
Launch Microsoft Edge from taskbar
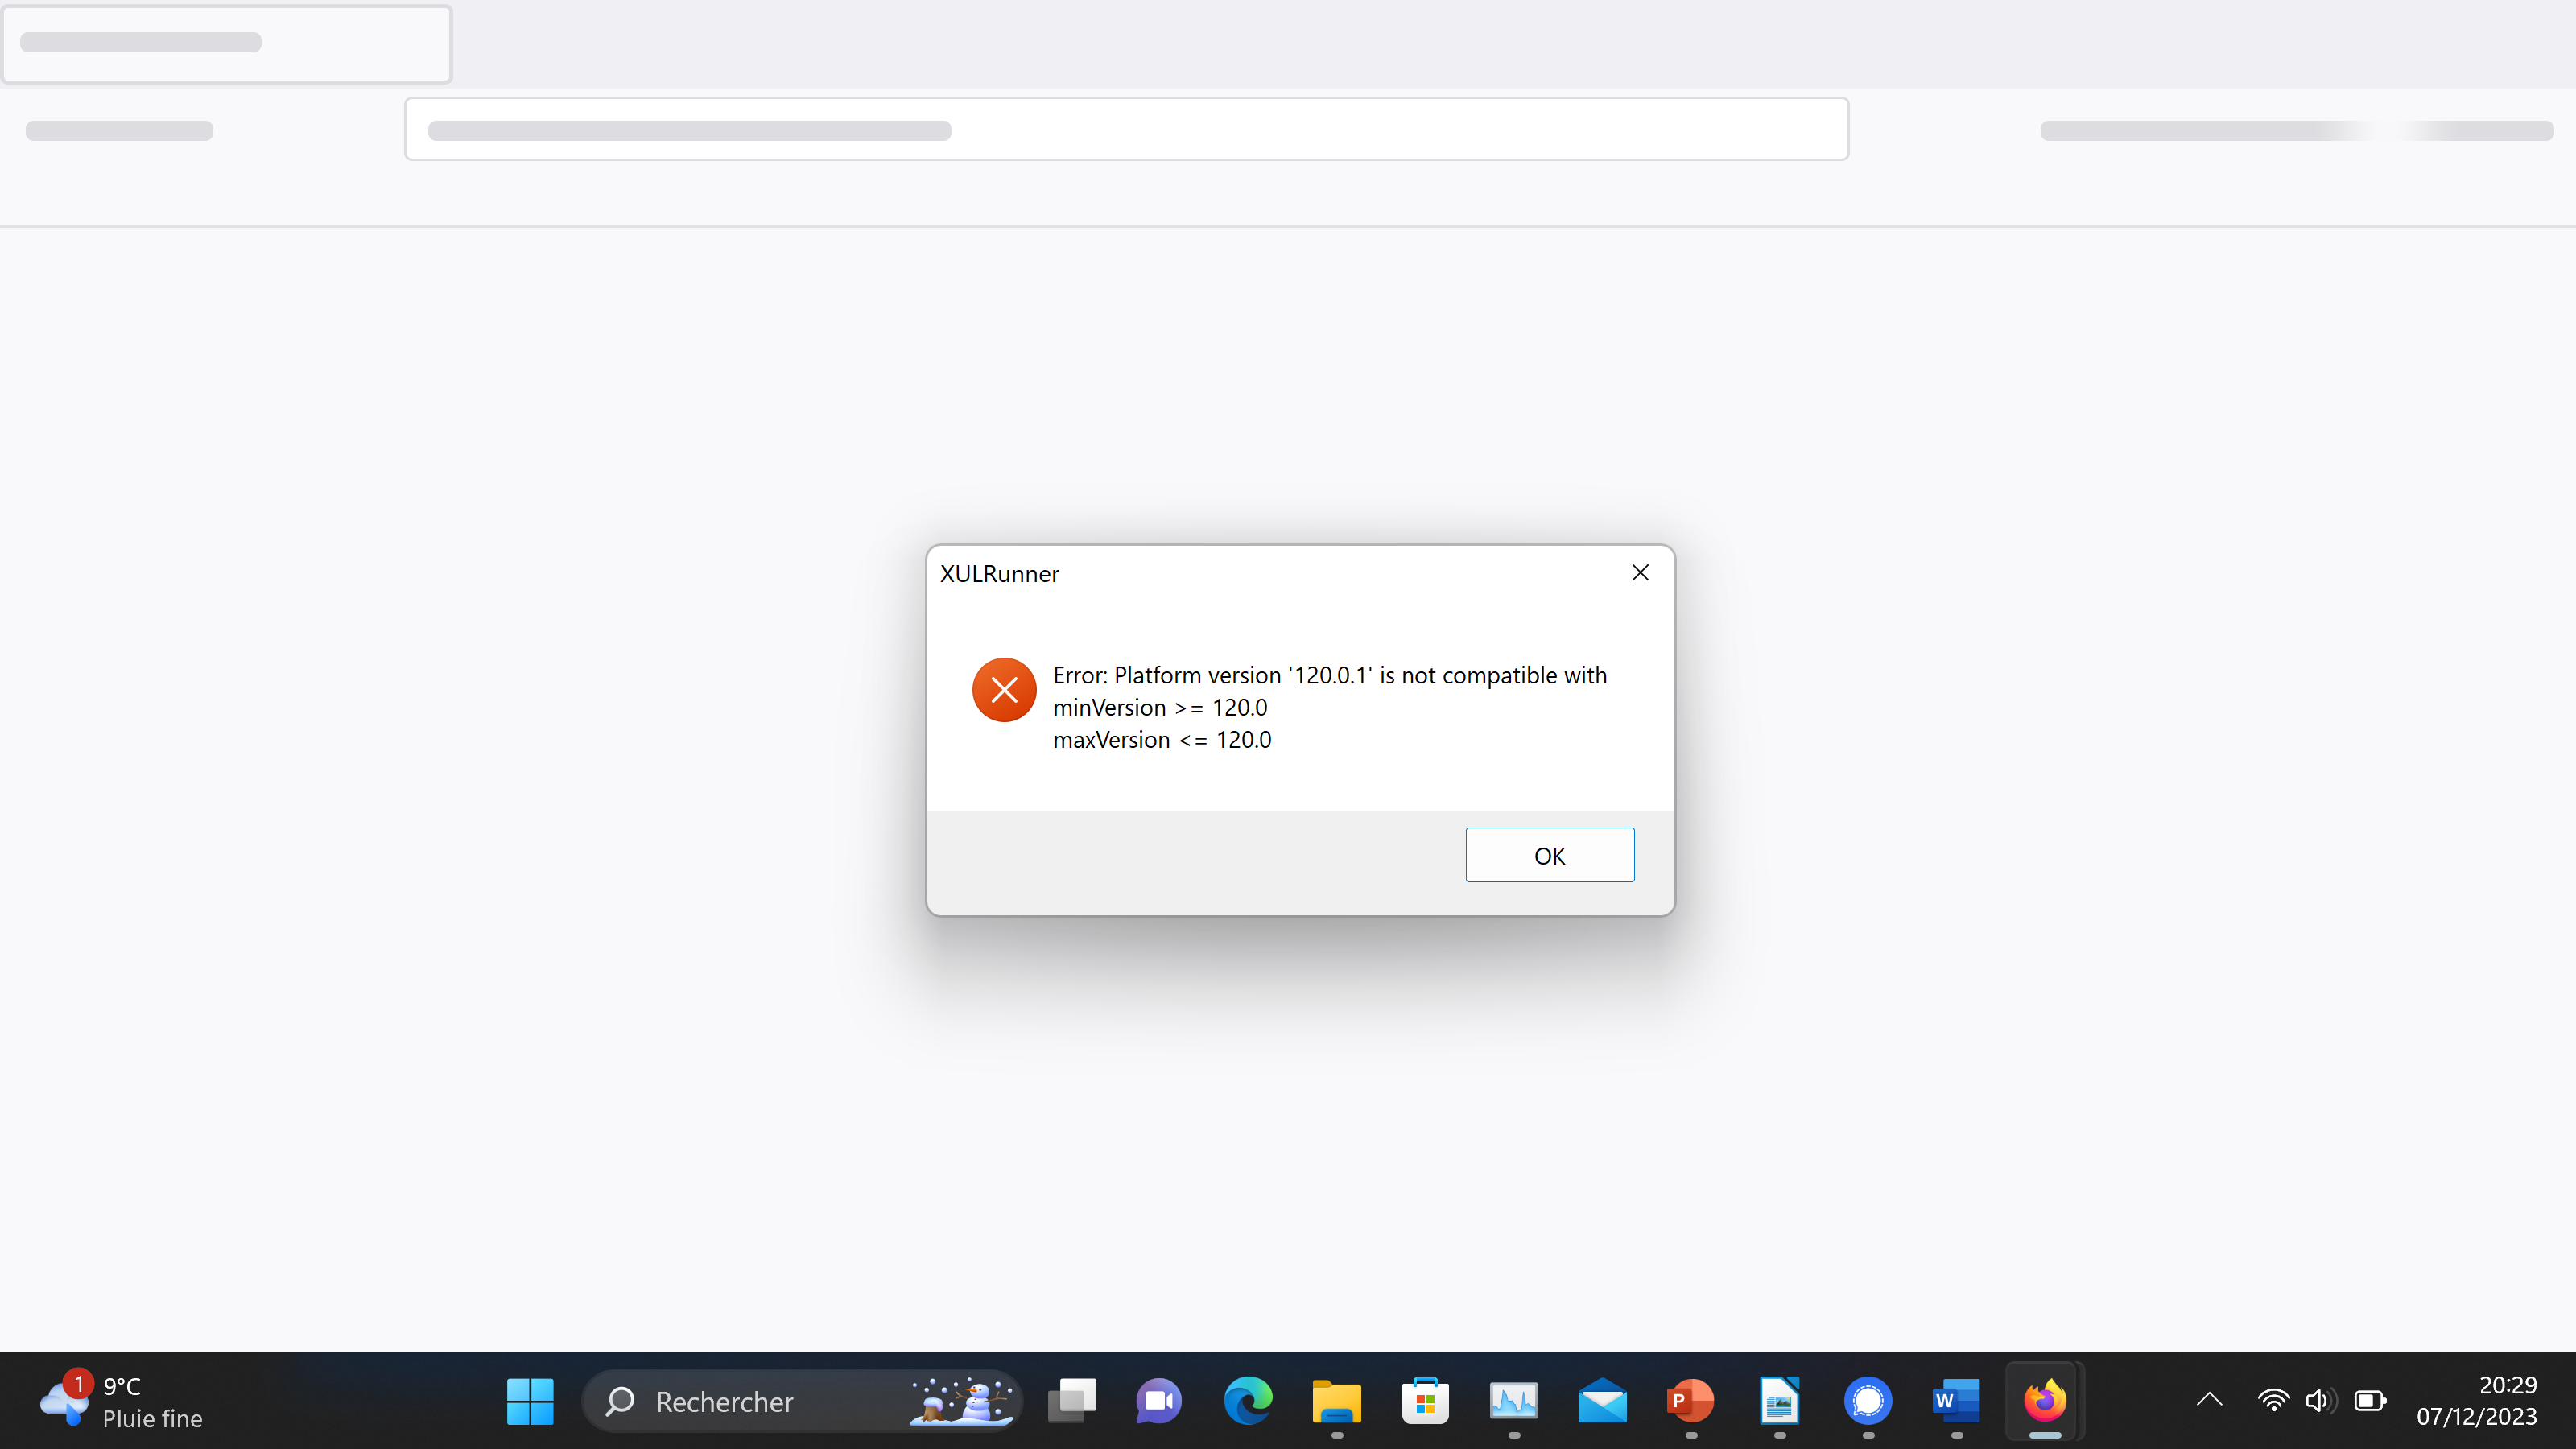[x=1248, y=1401]
